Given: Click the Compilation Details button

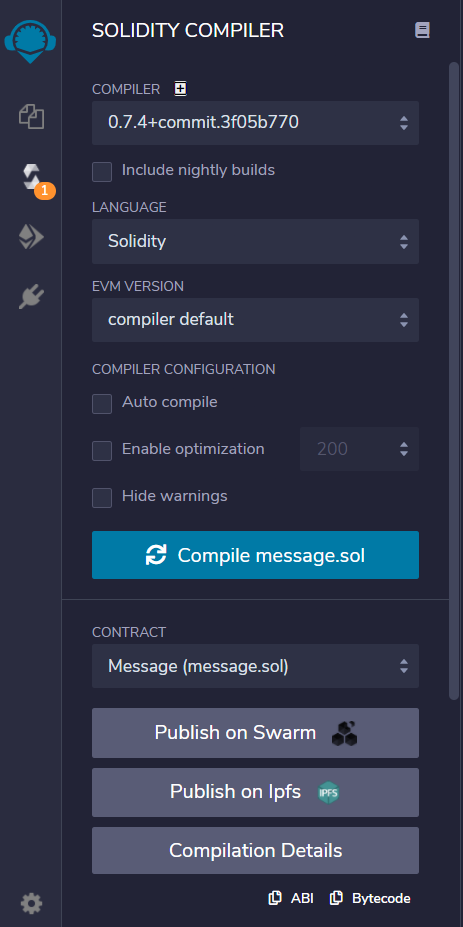Looking at the screenshot, I should (255, 851).
